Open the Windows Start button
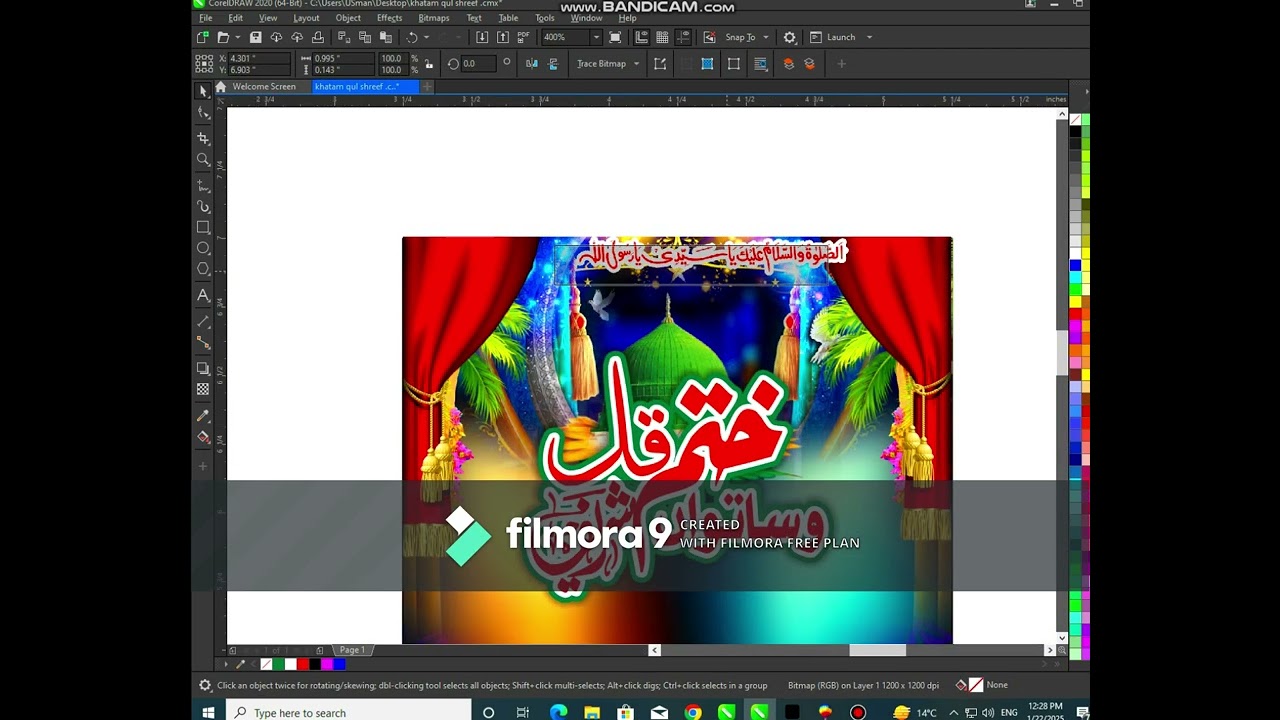Viewport: 1280px width, 720px height. point(209,712)
